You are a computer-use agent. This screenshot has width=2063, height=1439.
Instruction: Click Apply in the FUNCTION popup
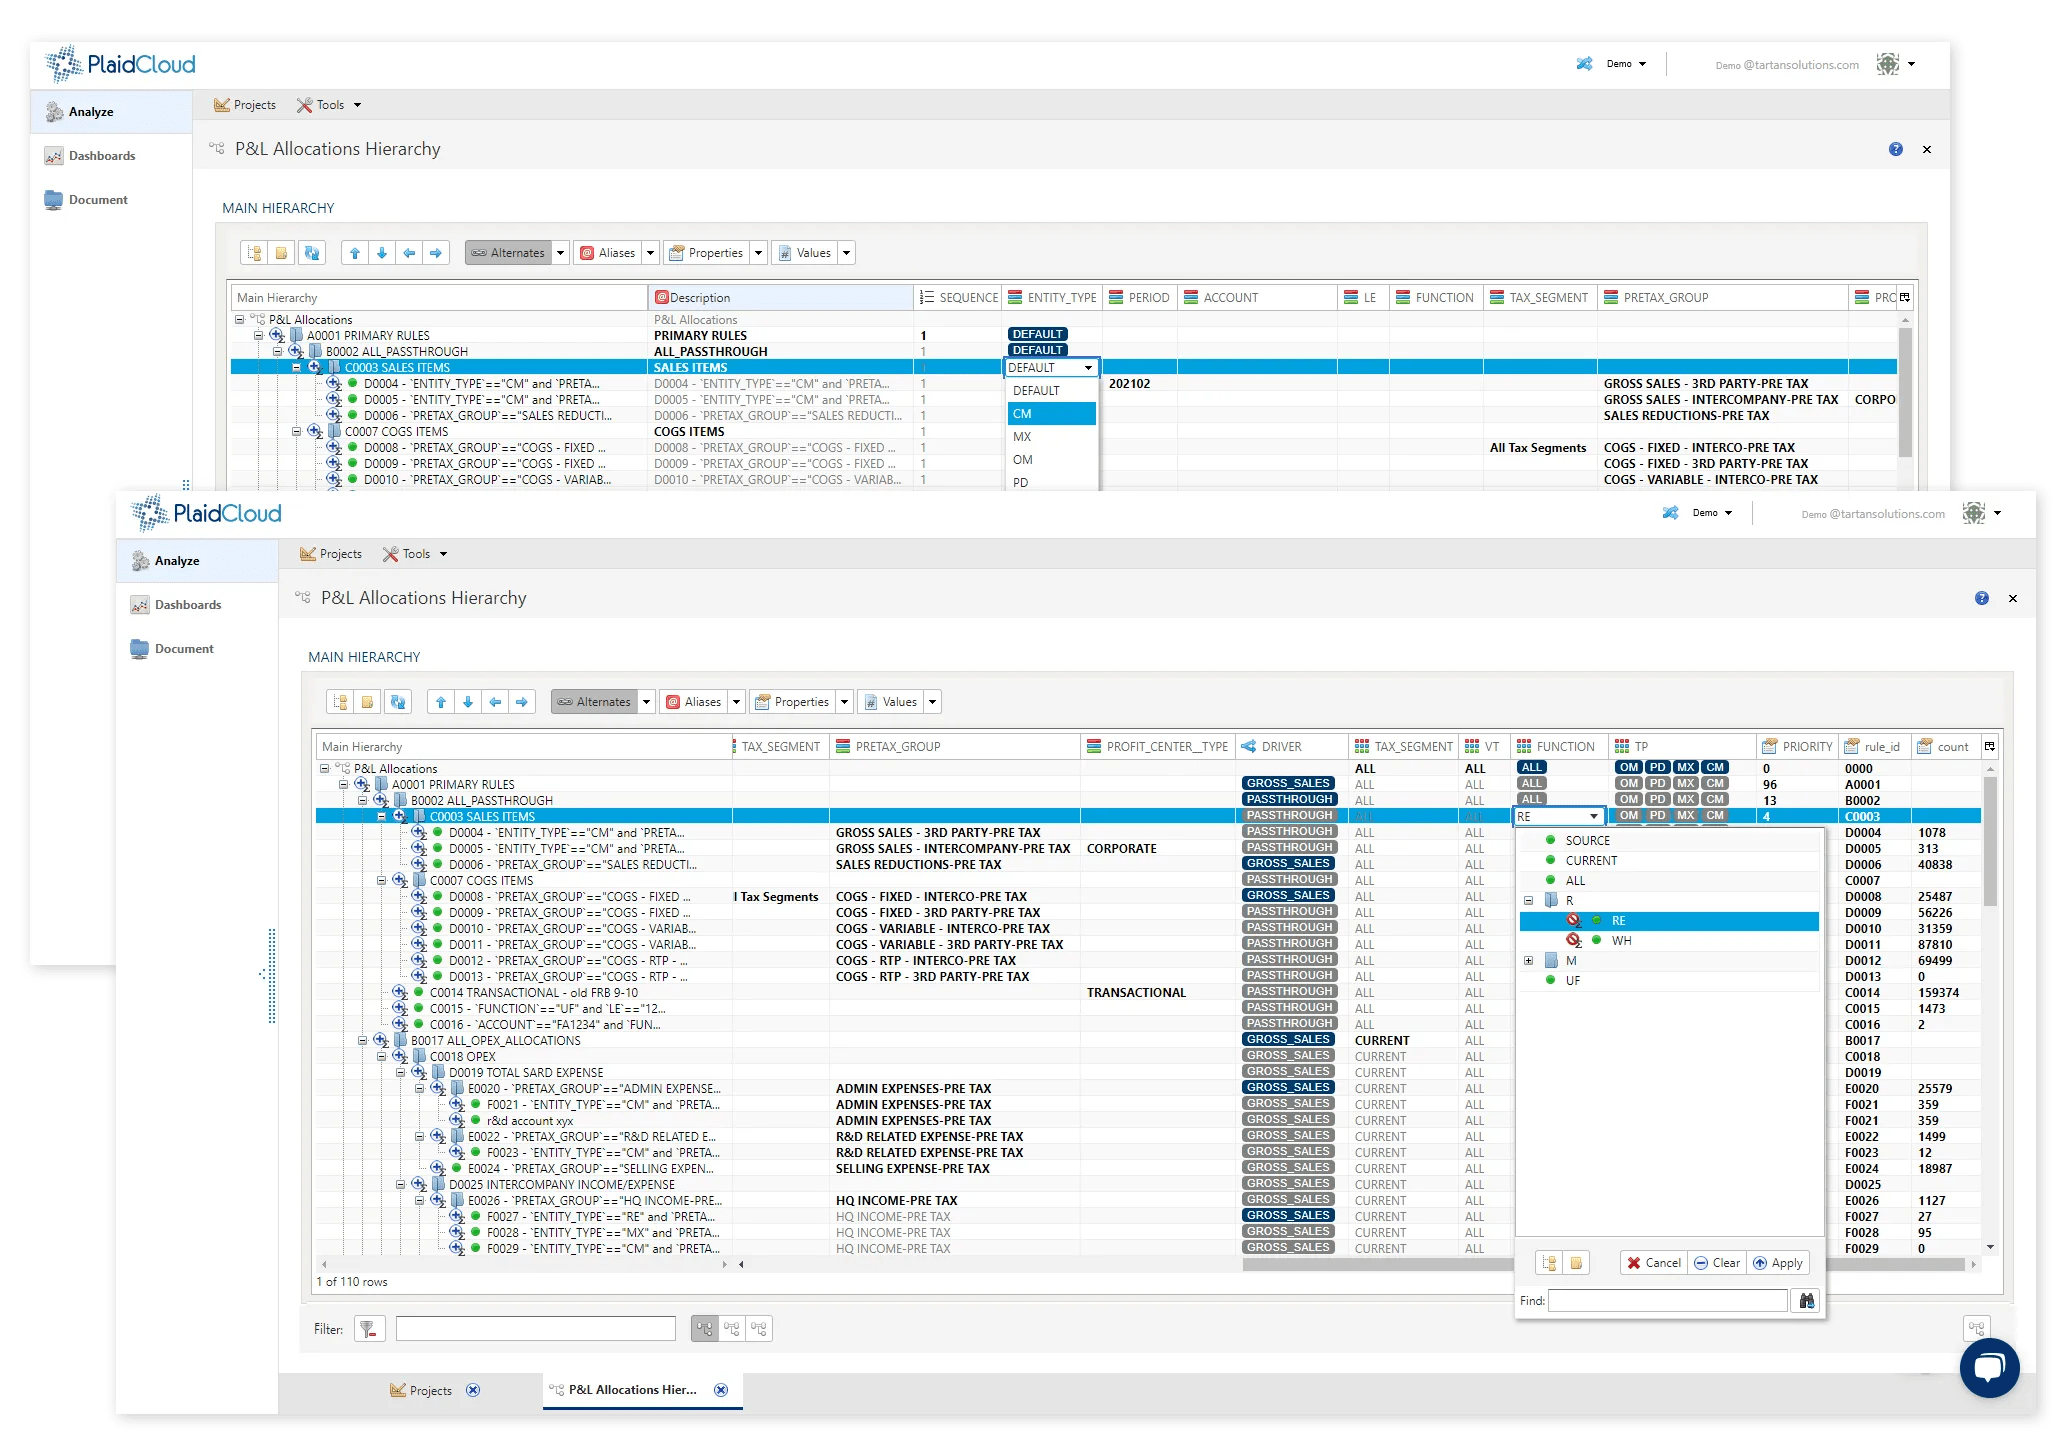(x=1777, y=1263)
